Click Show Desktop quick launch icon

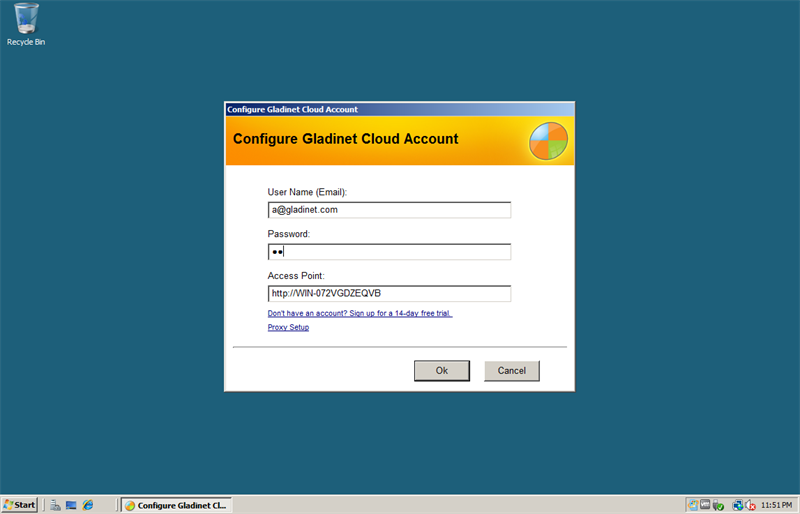[71, 505]
